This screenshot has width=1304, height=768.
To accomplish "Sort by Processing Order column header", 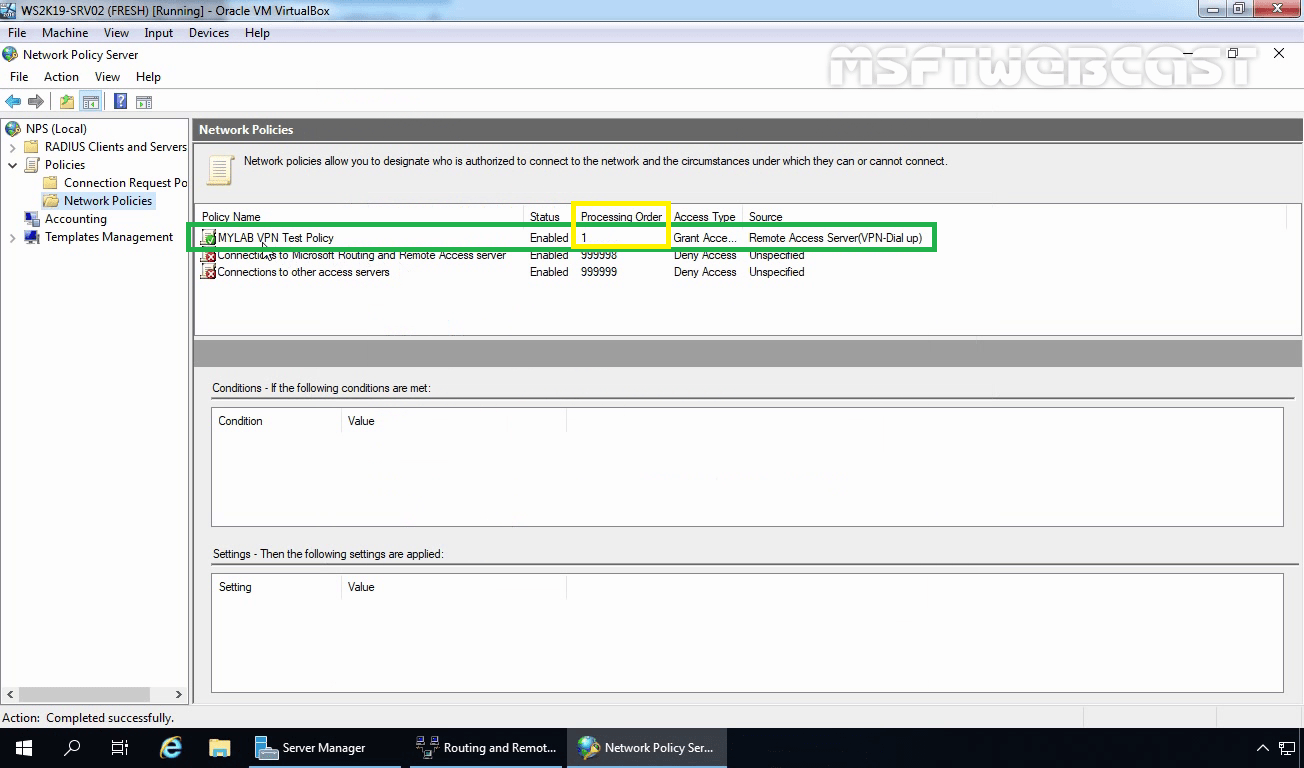I will pyautogui.click(x=621, y=217).
